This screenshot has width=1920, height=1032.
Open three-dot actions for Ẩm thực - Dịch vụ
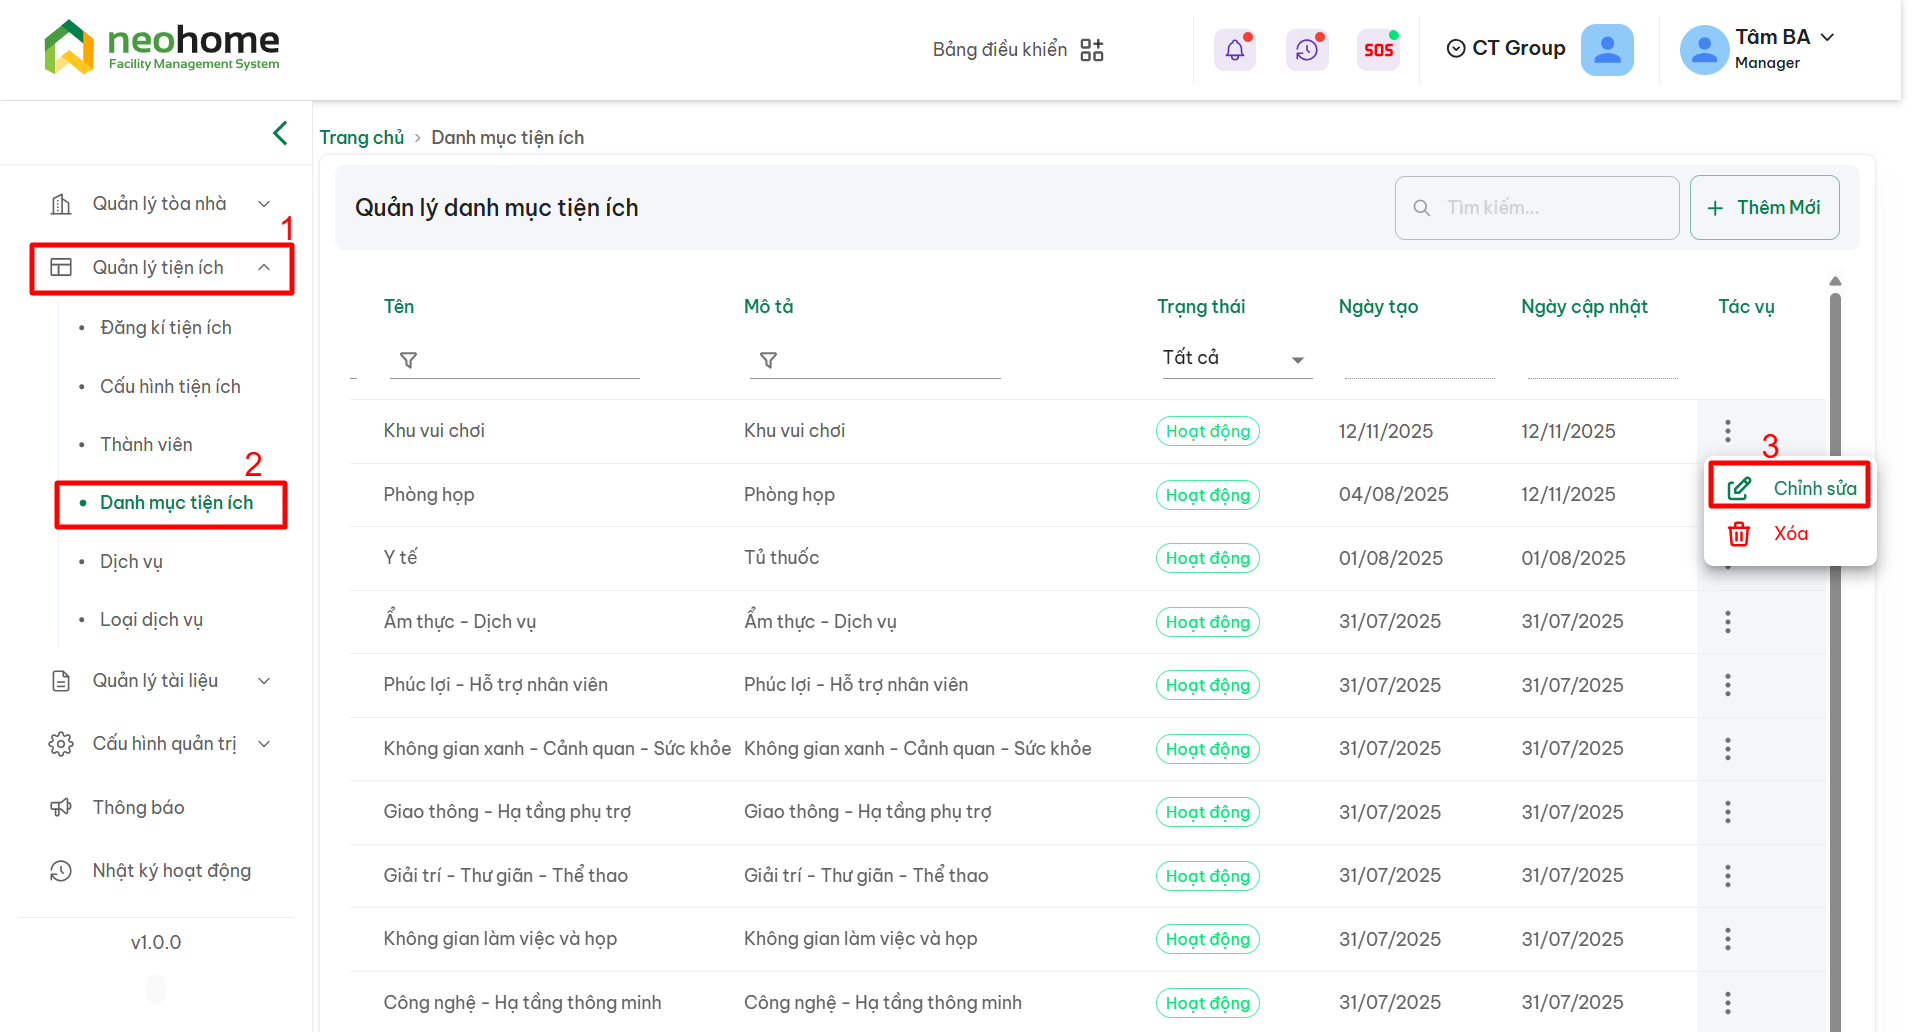(x=1727, y=622)
